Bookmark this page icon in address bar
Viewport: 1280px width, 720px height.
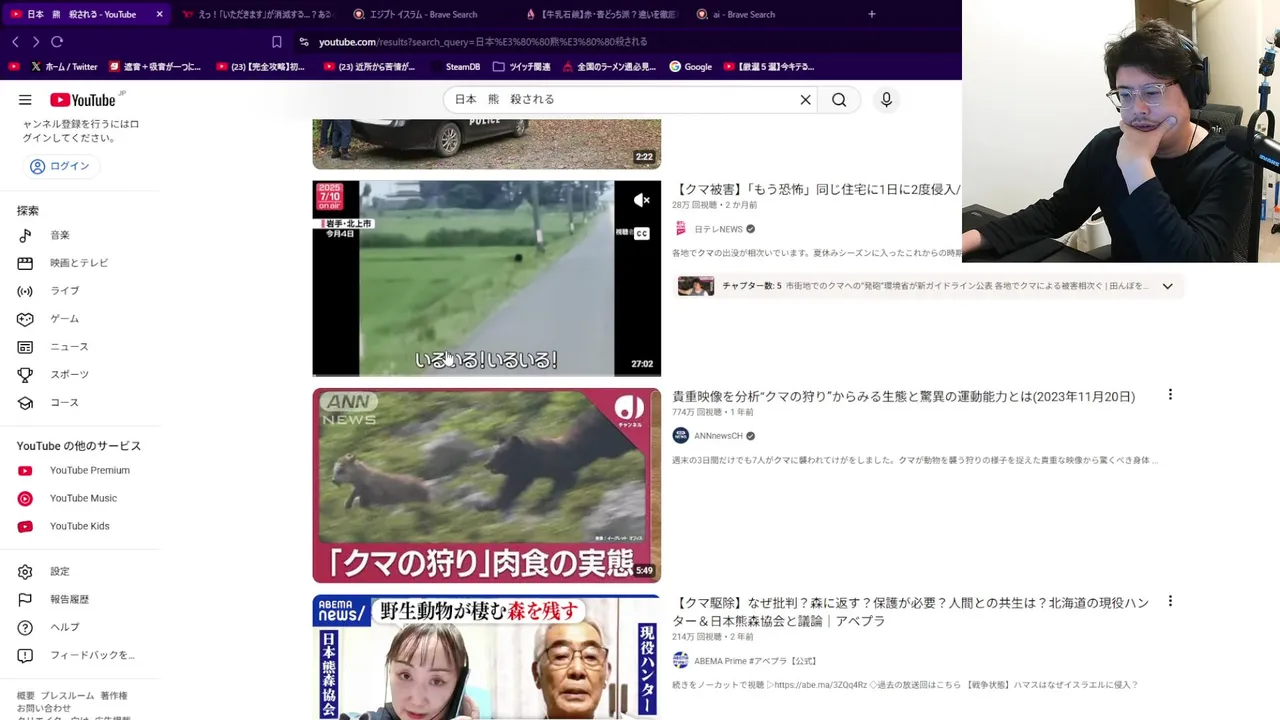(277, 42)
